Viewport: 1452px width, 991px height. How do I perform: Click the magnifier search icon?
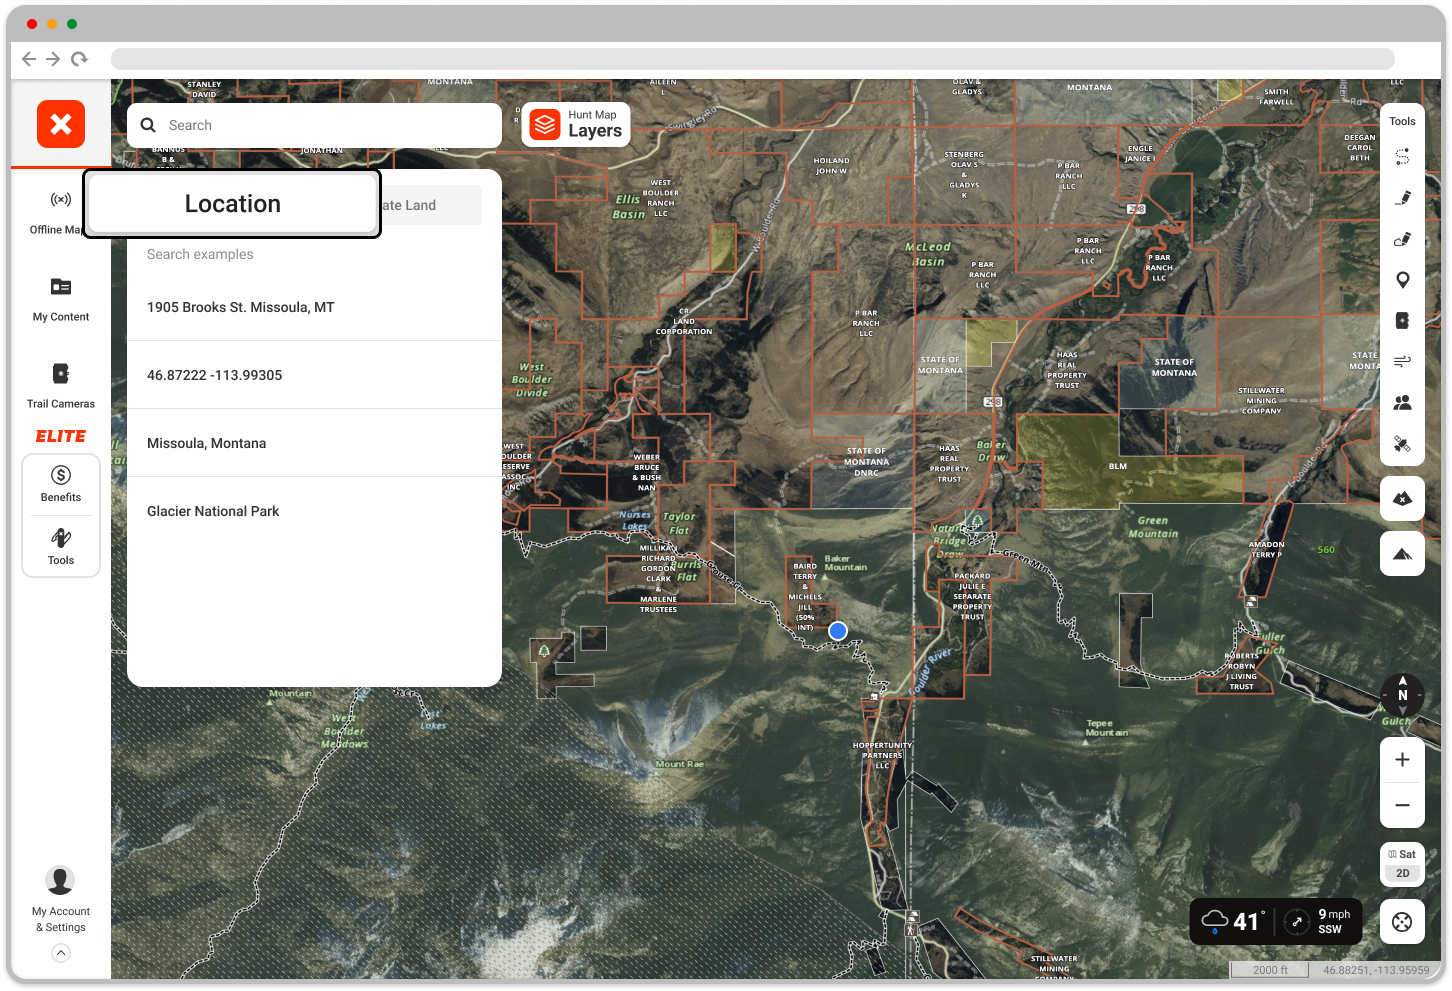(148, 125)
